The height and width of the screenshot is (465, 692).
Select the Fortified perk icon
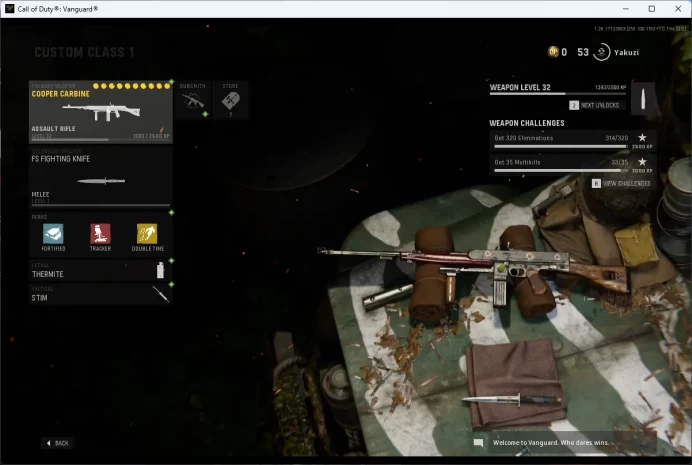[53, 234]
